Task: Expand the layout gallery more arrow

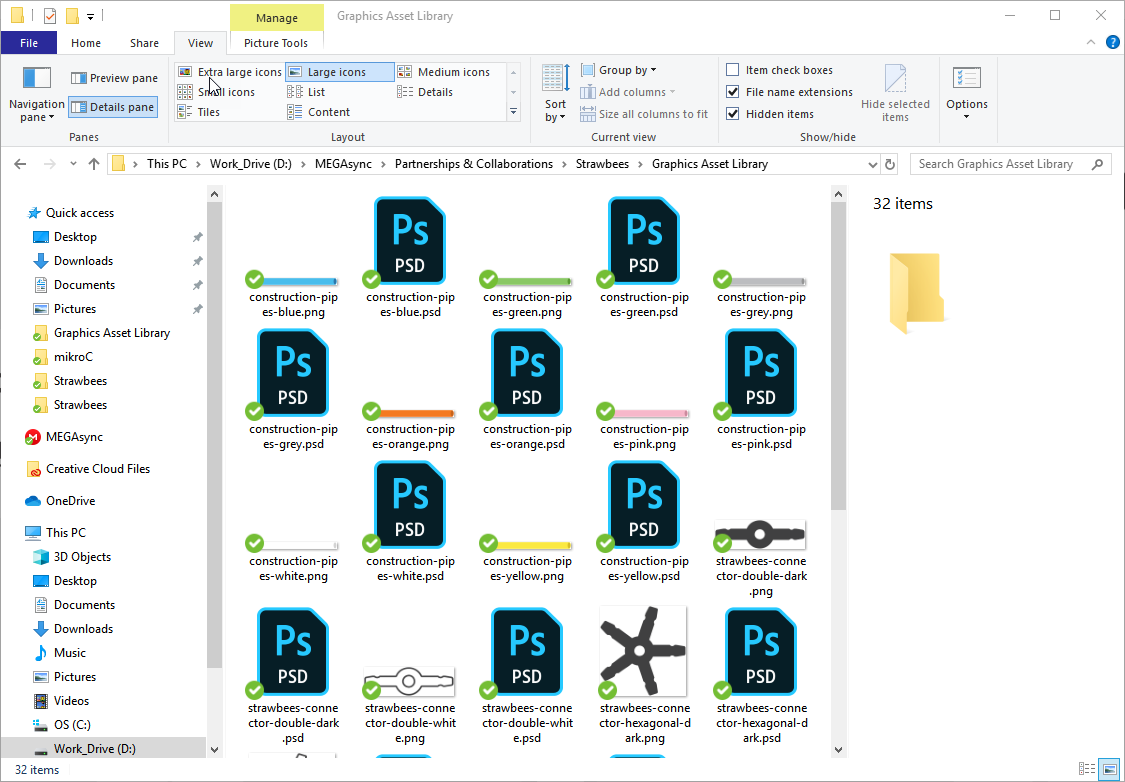Action: coord(513,111)
